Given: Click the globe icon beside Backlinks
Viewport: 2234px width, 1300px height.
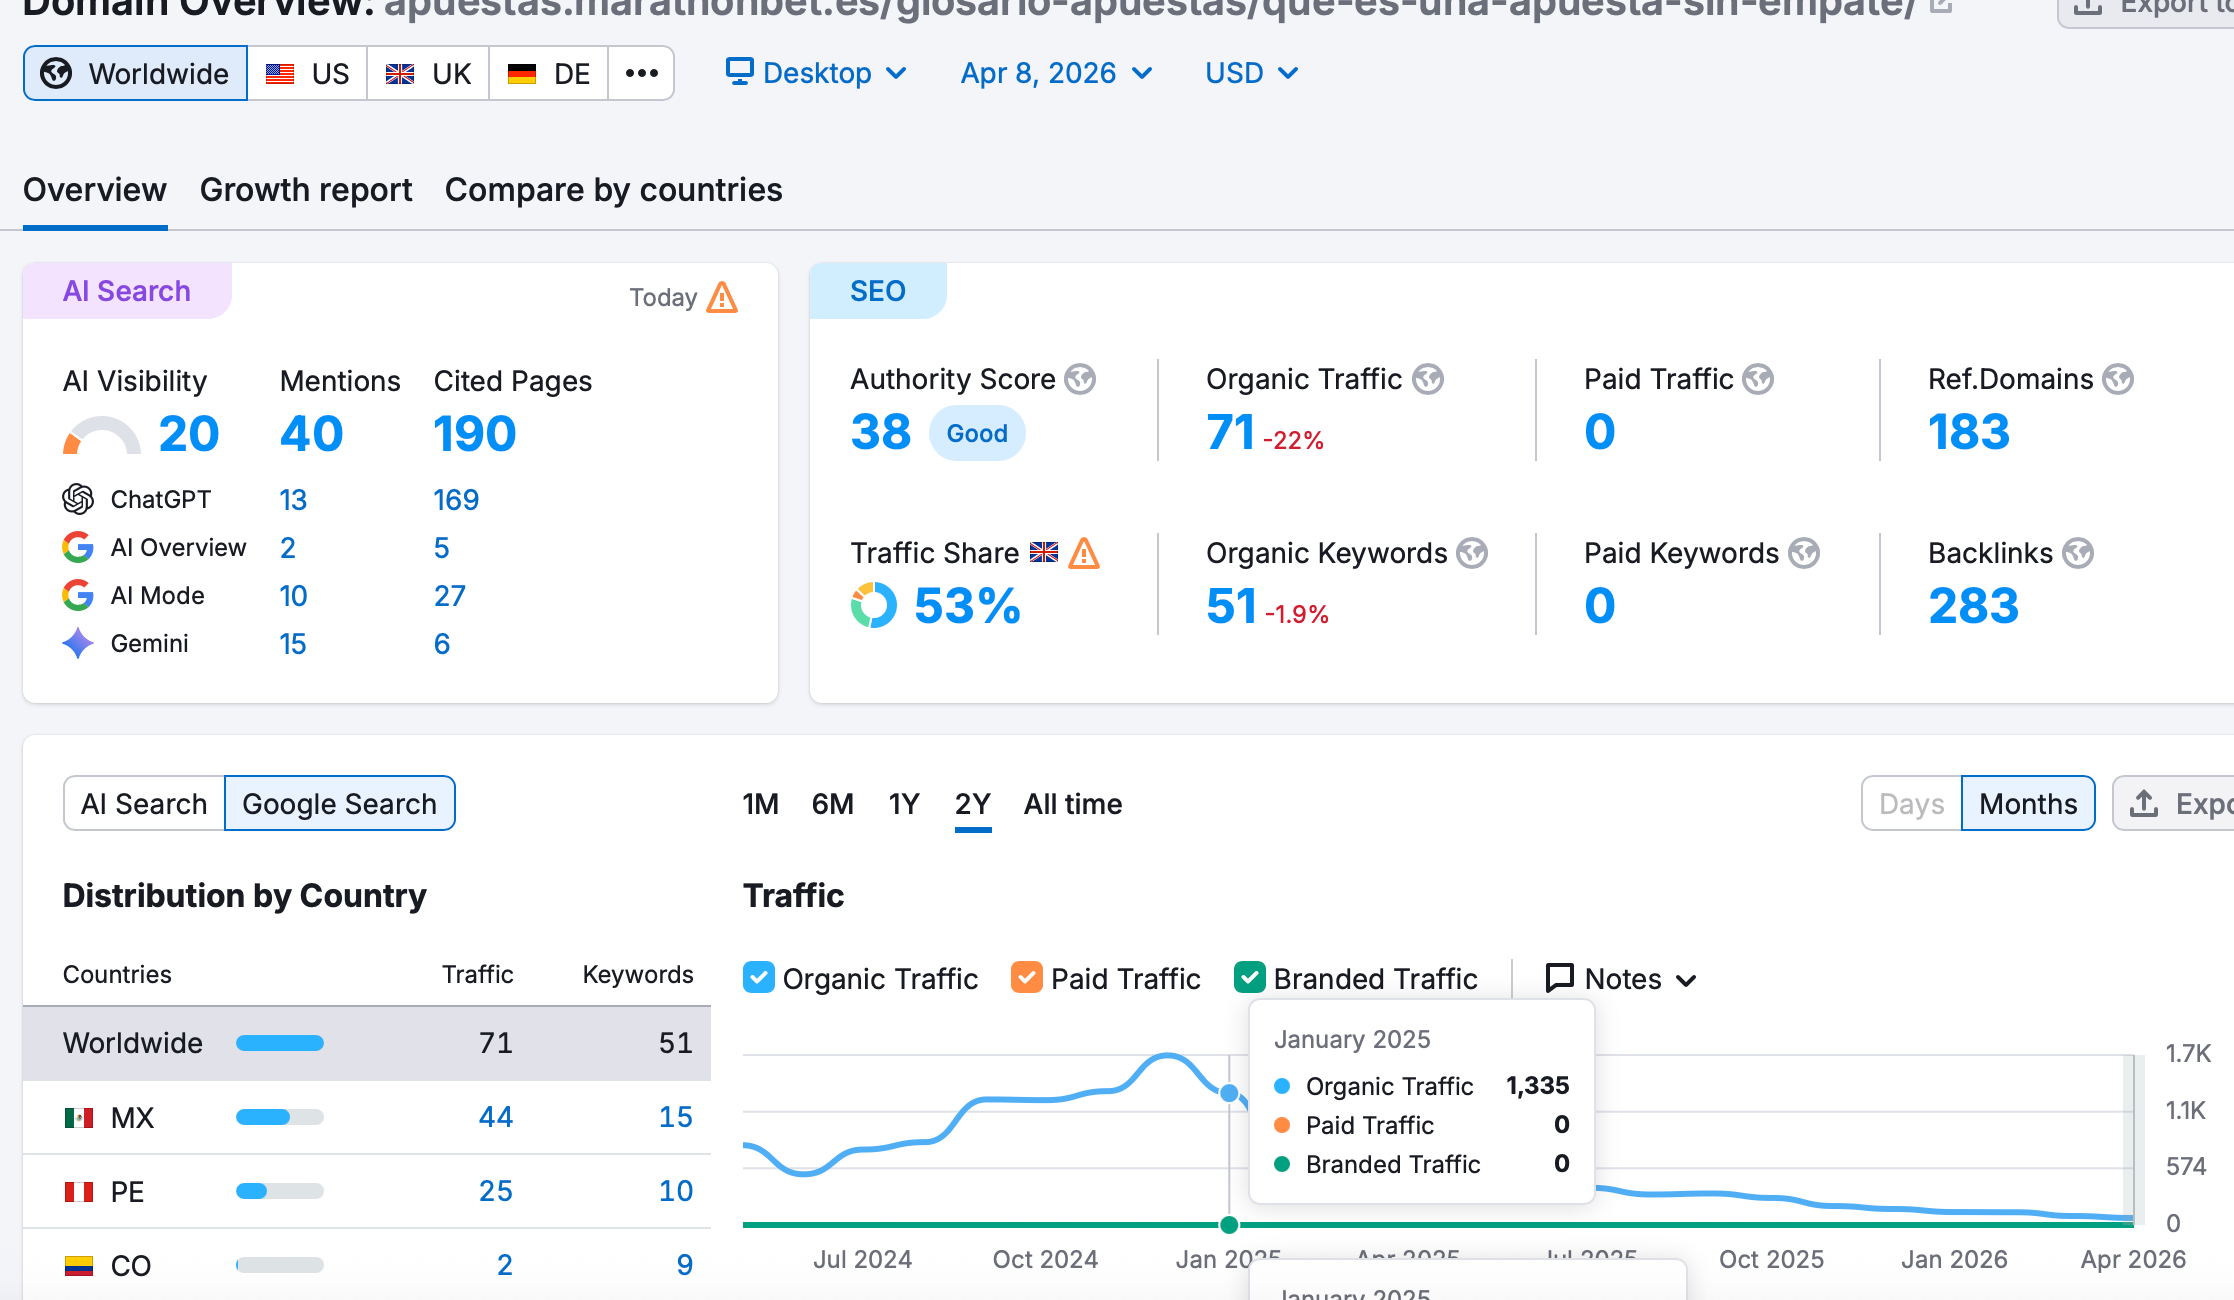Looking at the screenshot, I should coord(2078,553).
